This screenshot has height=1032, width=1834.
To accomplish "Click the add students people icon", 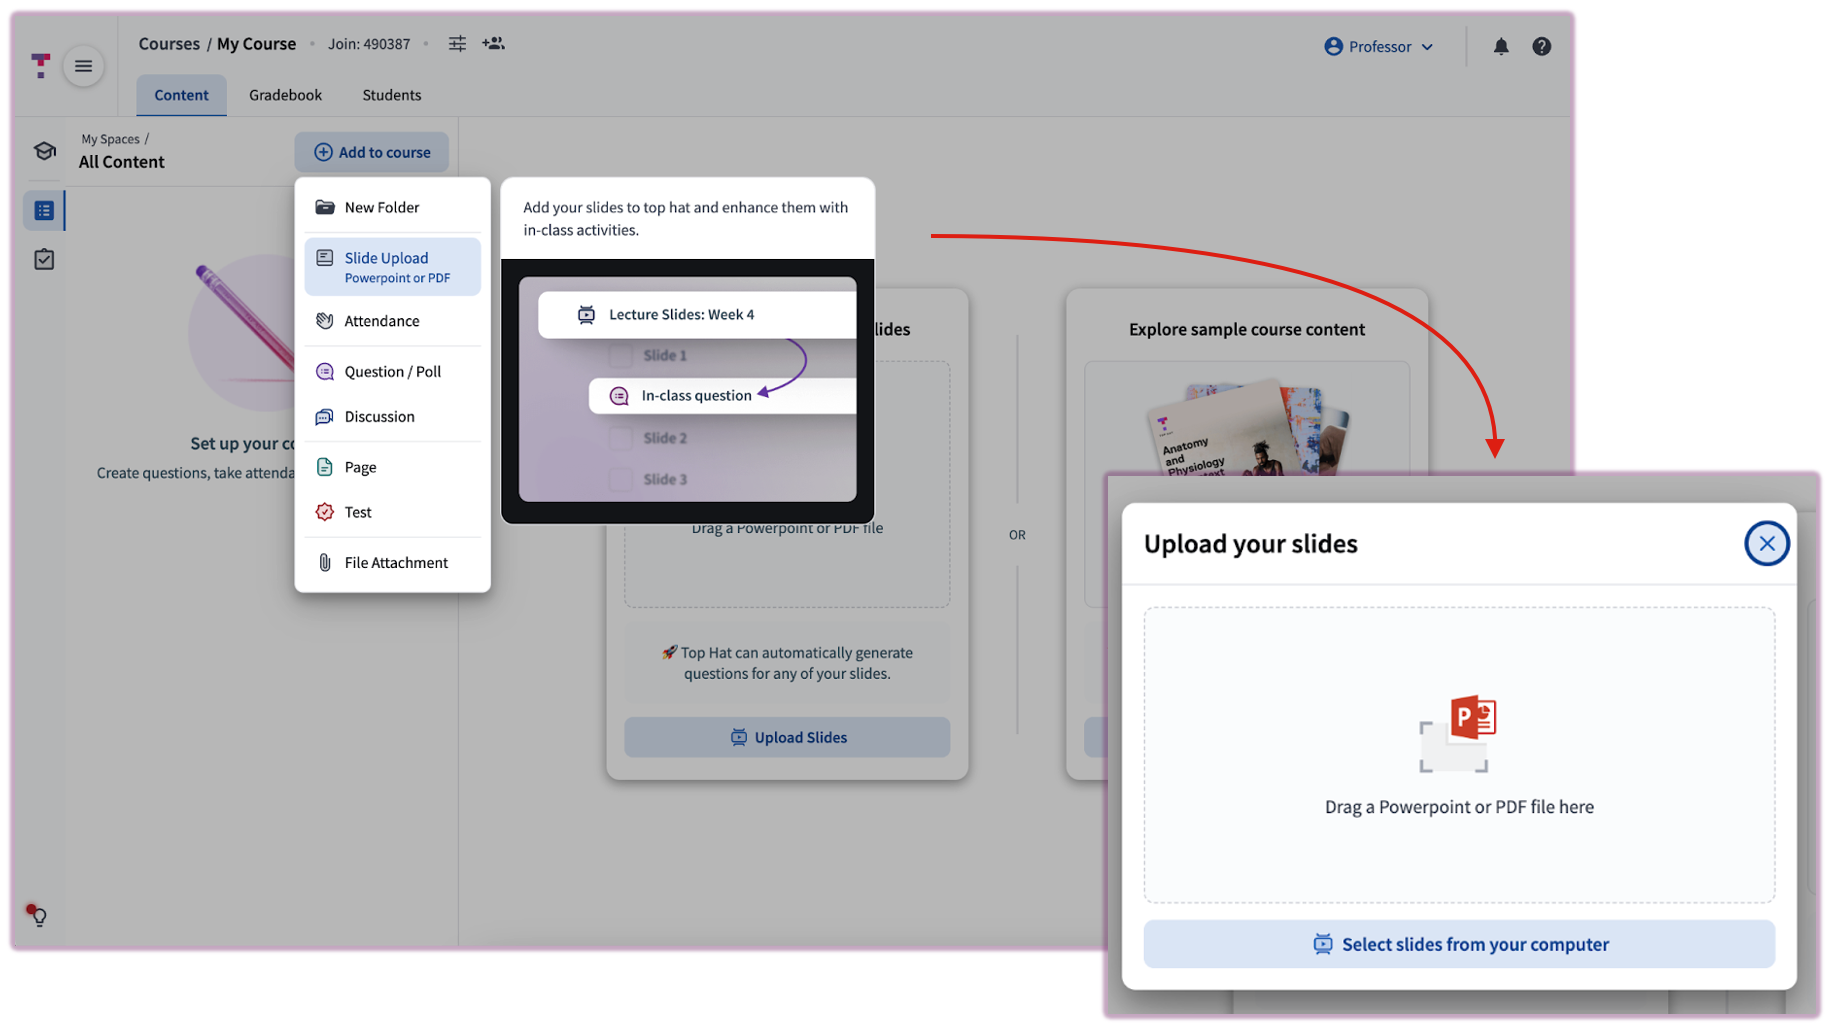I will coord(493,44).
